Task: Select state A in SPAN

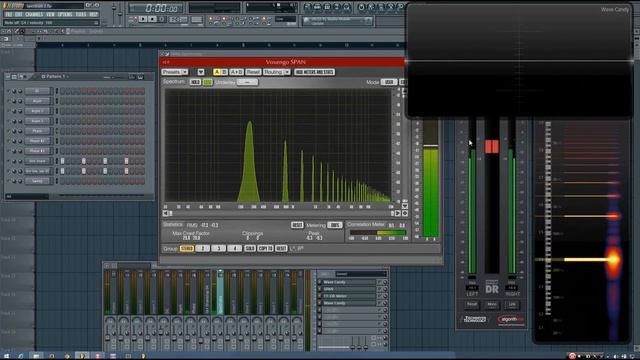Action: 217,72
